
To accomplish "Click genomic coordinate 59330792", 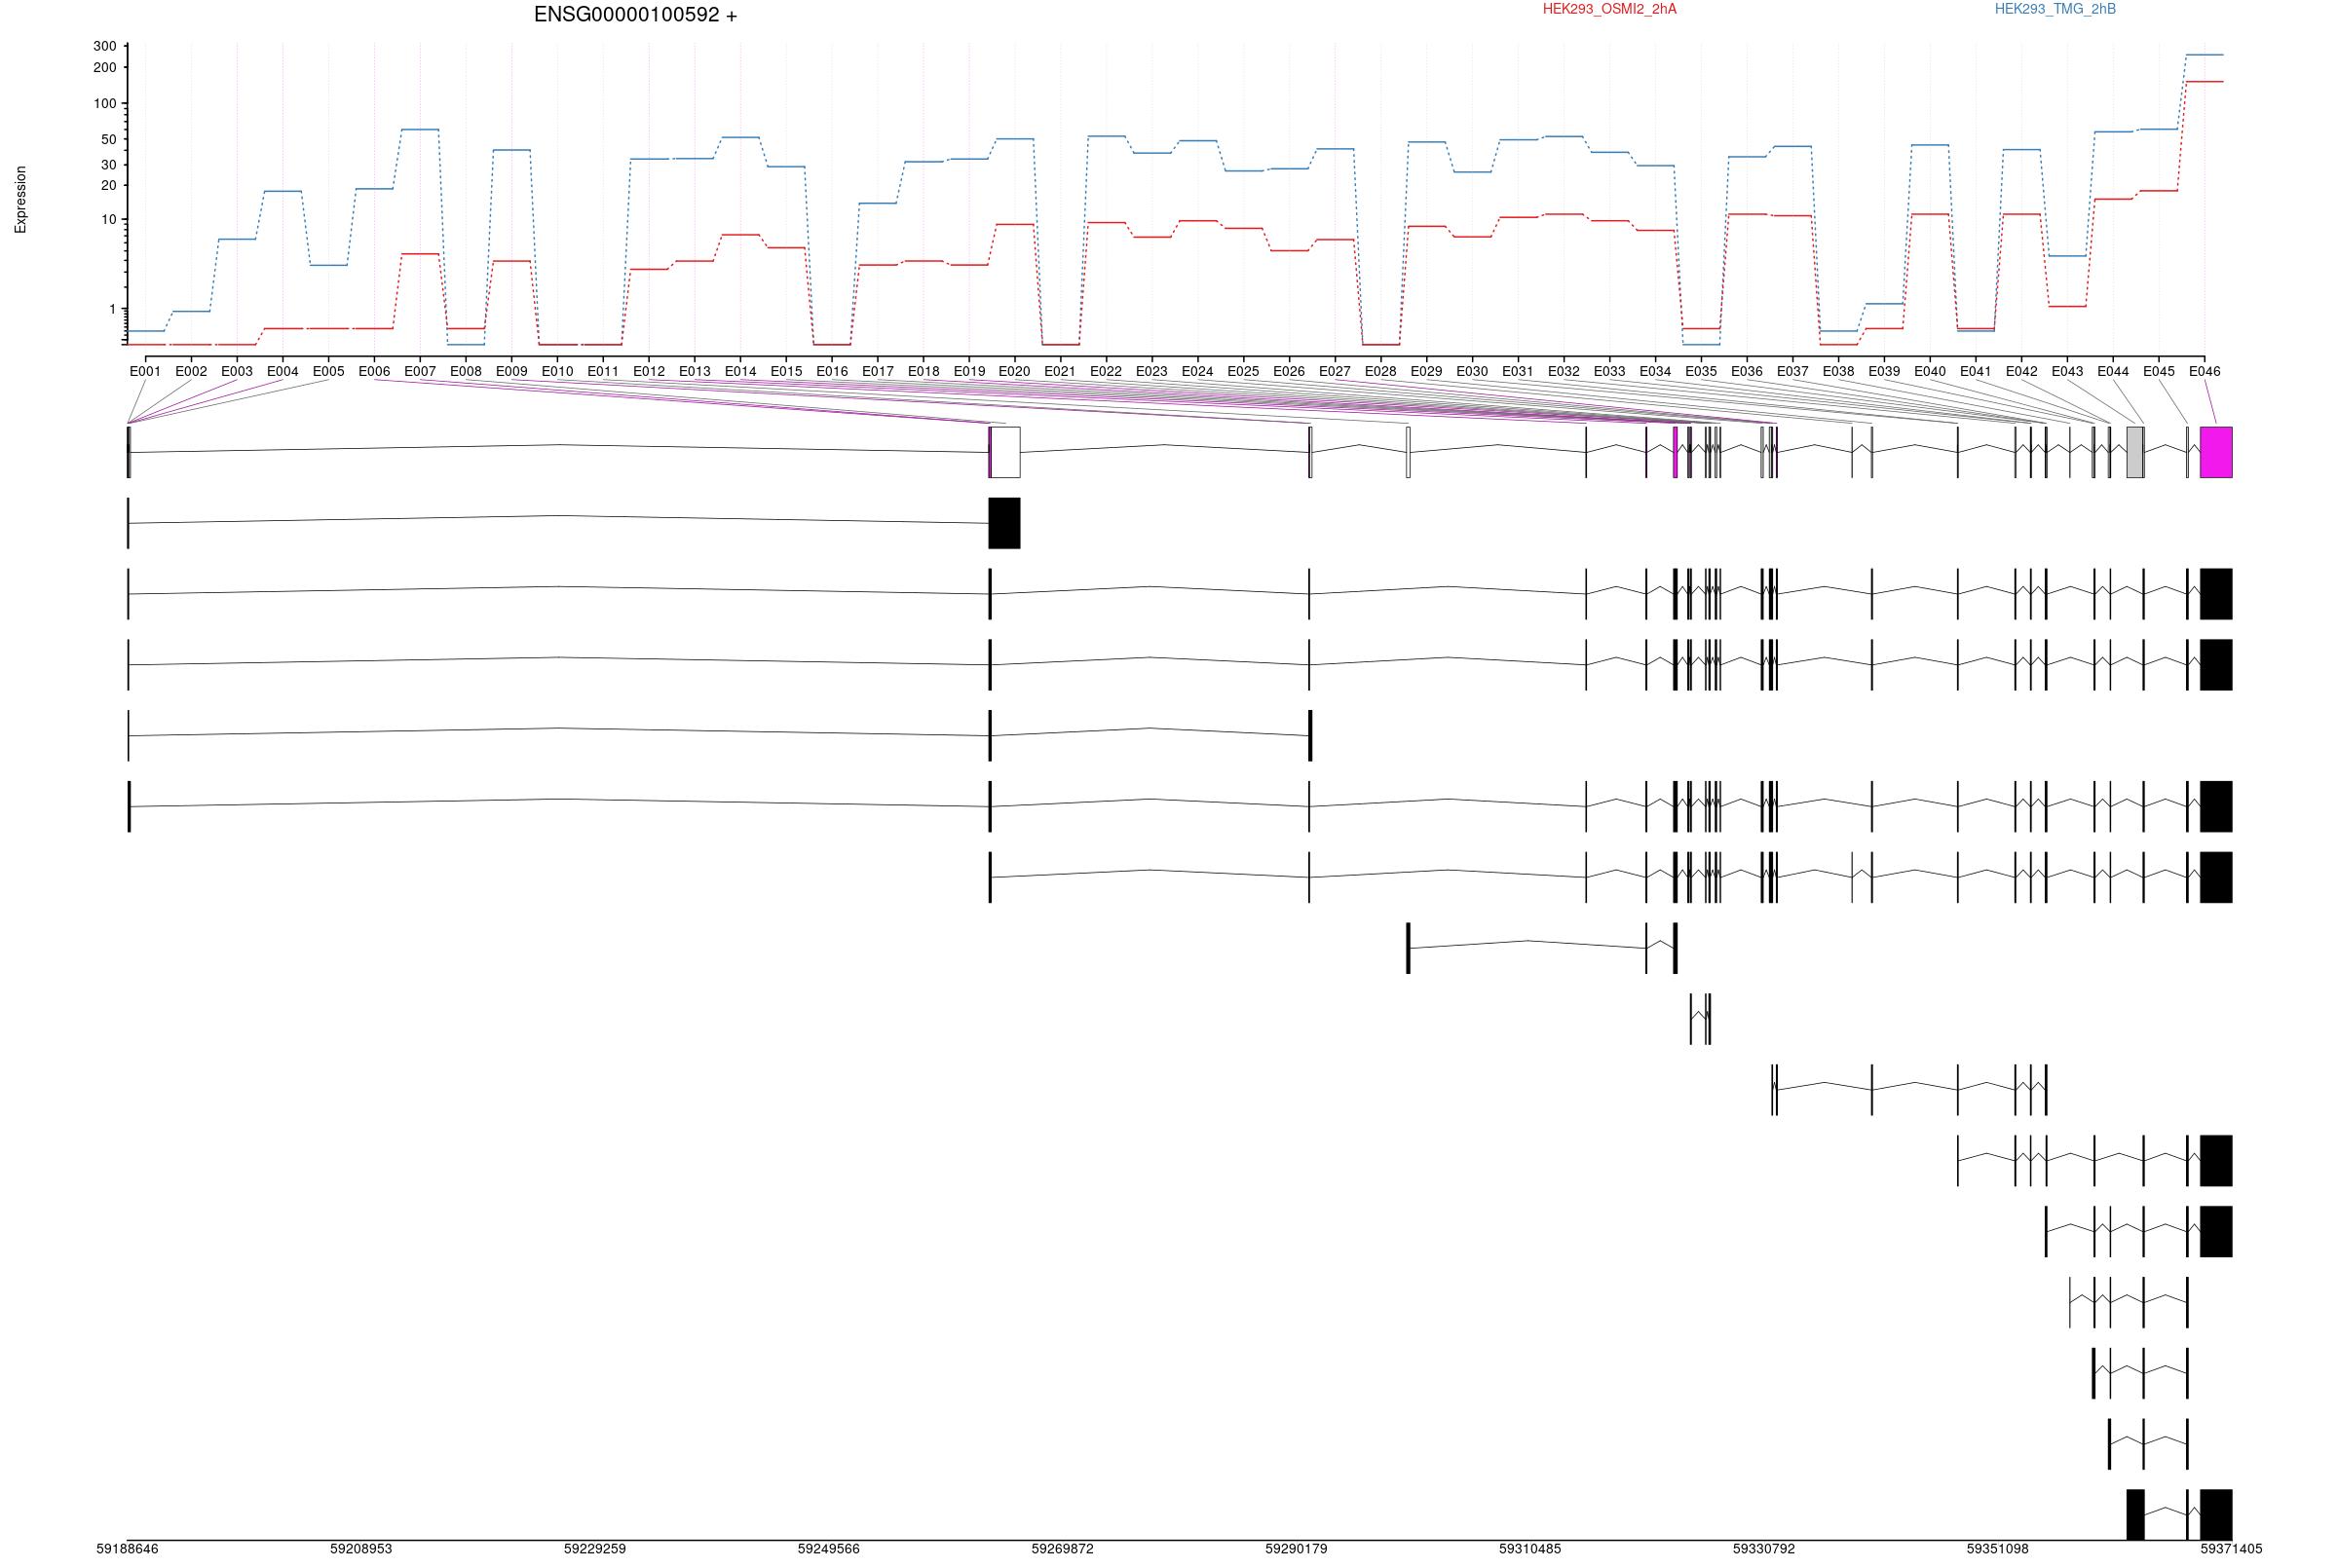I will point(1764,1549).
